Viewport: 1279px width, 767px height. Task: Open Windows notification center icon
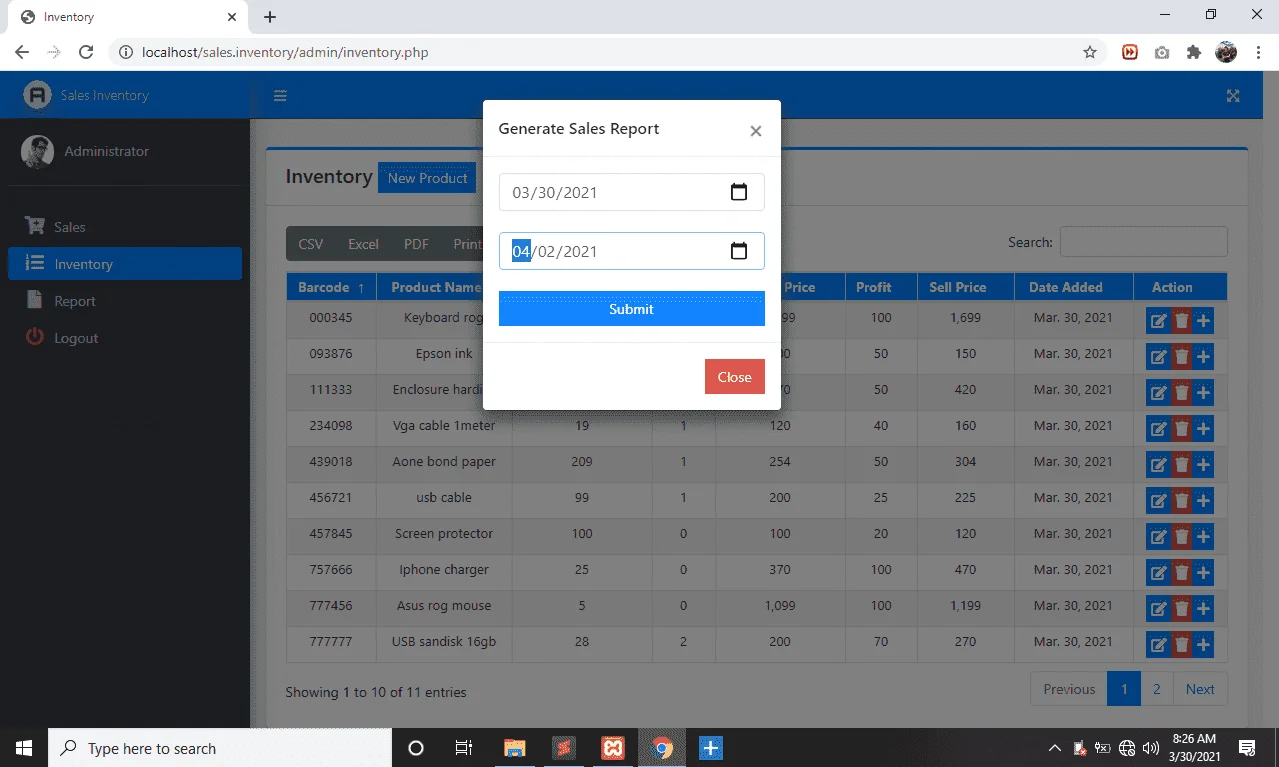(x=1247, y=748)
